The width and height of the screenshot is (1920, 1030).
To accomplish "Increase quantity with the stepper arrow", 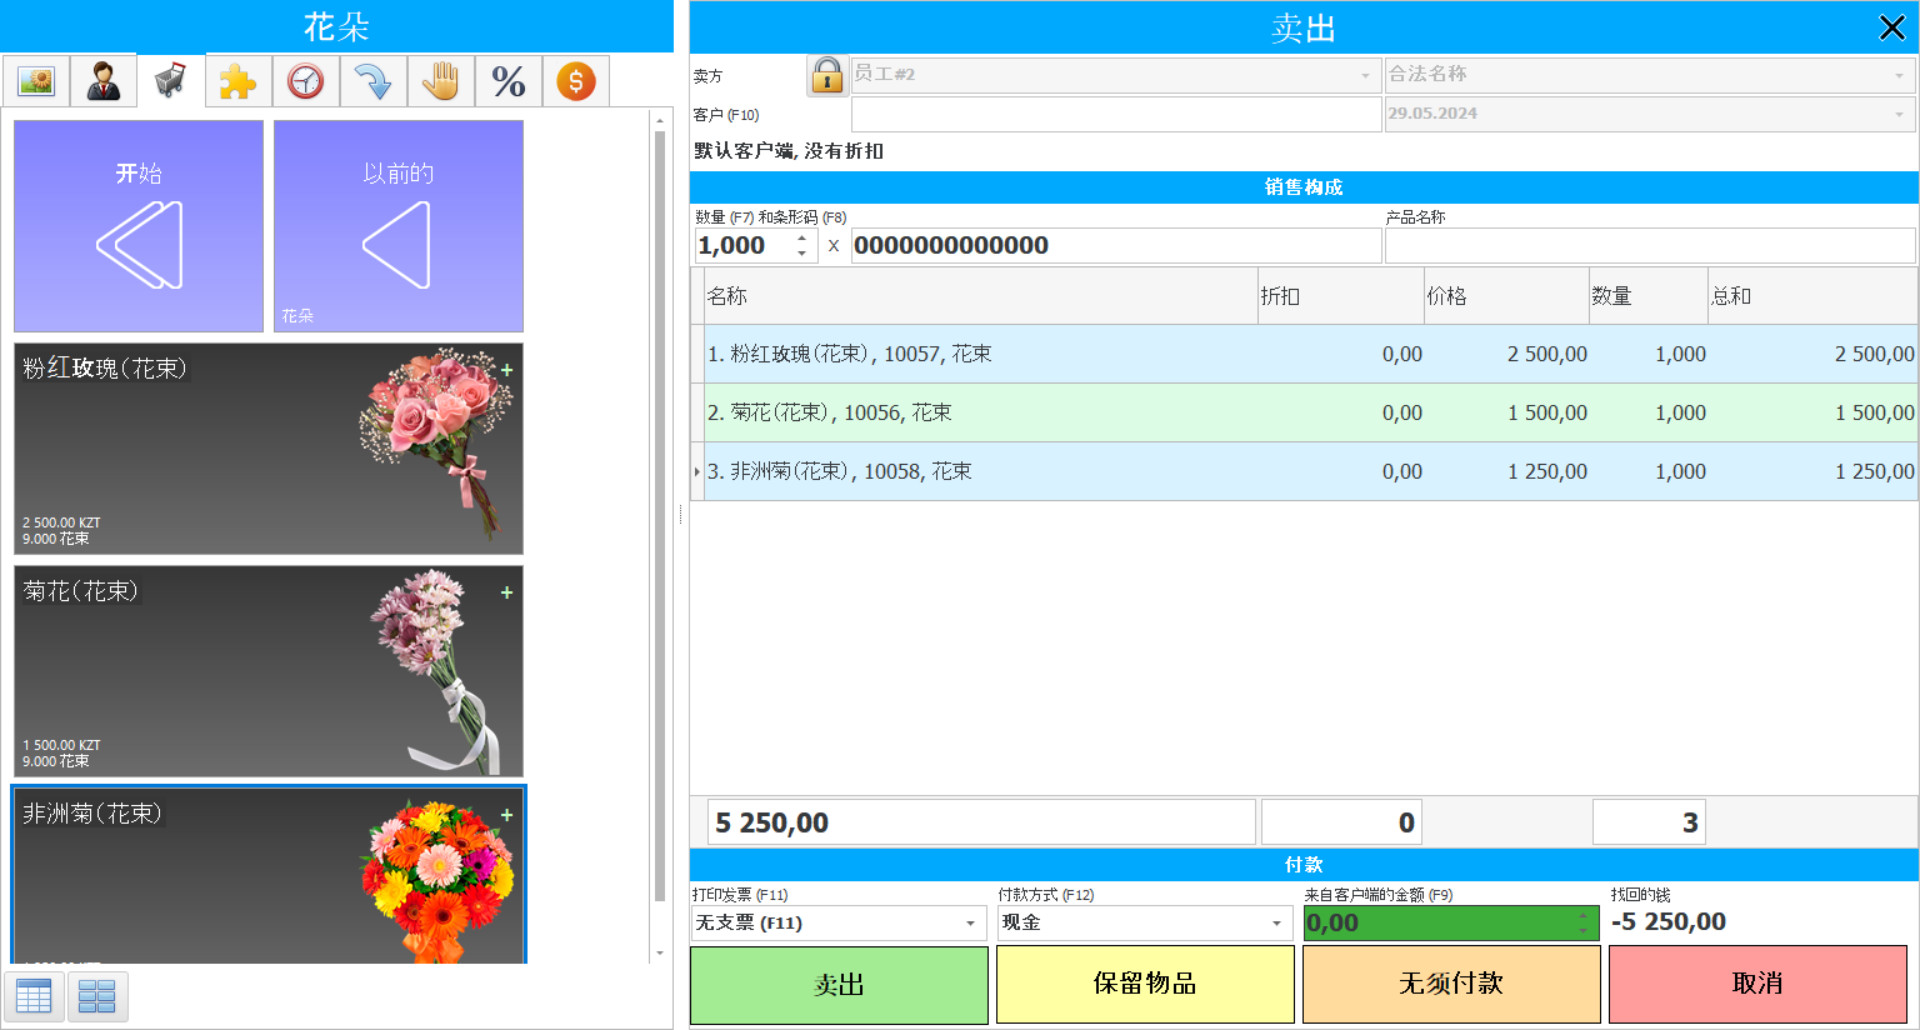I will (x=800, y=238).
